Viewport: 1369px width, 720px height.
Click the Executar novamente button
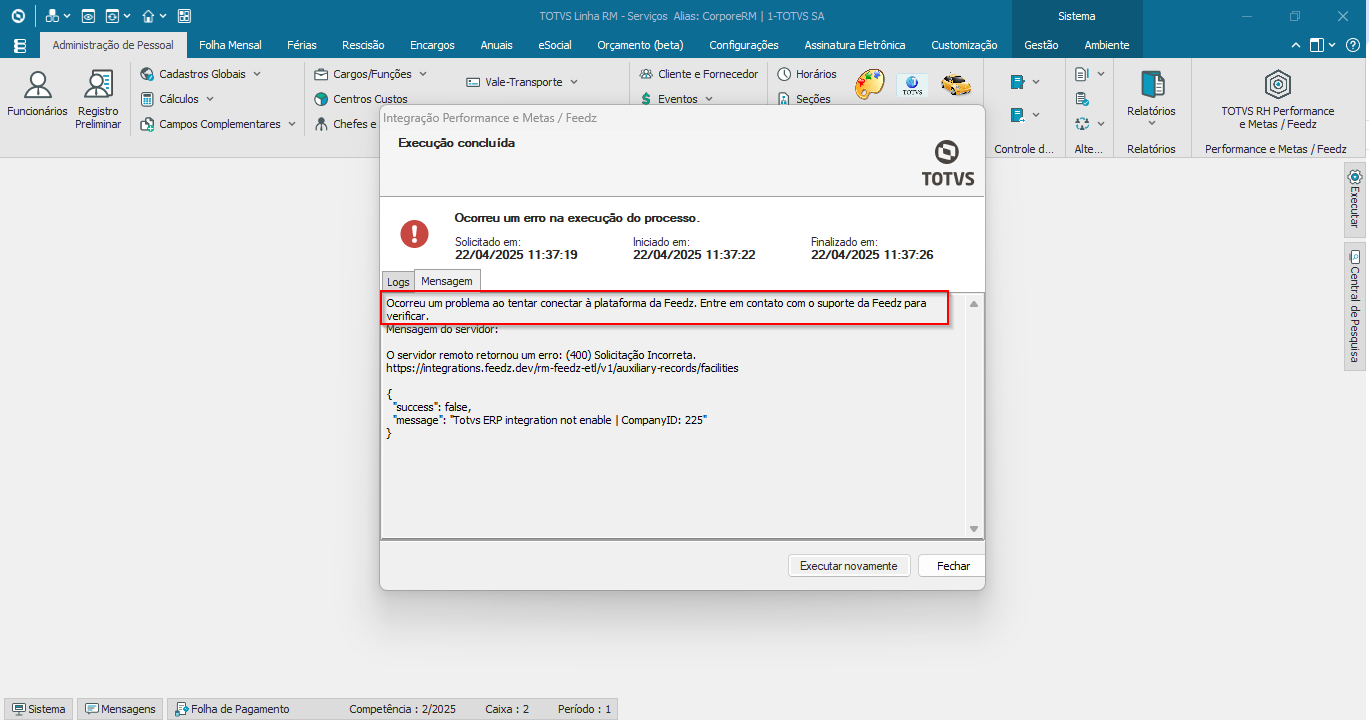coord(849,566)
